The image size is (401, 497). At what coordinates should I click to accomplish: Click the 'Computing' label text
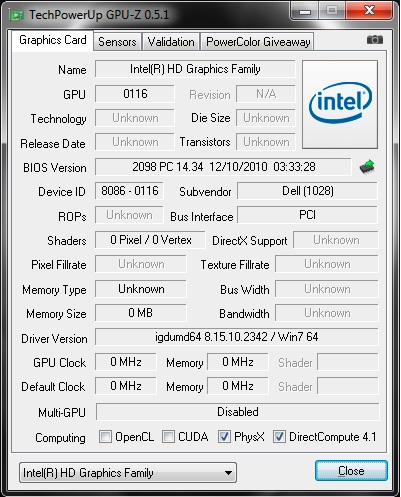click(60, 438)
